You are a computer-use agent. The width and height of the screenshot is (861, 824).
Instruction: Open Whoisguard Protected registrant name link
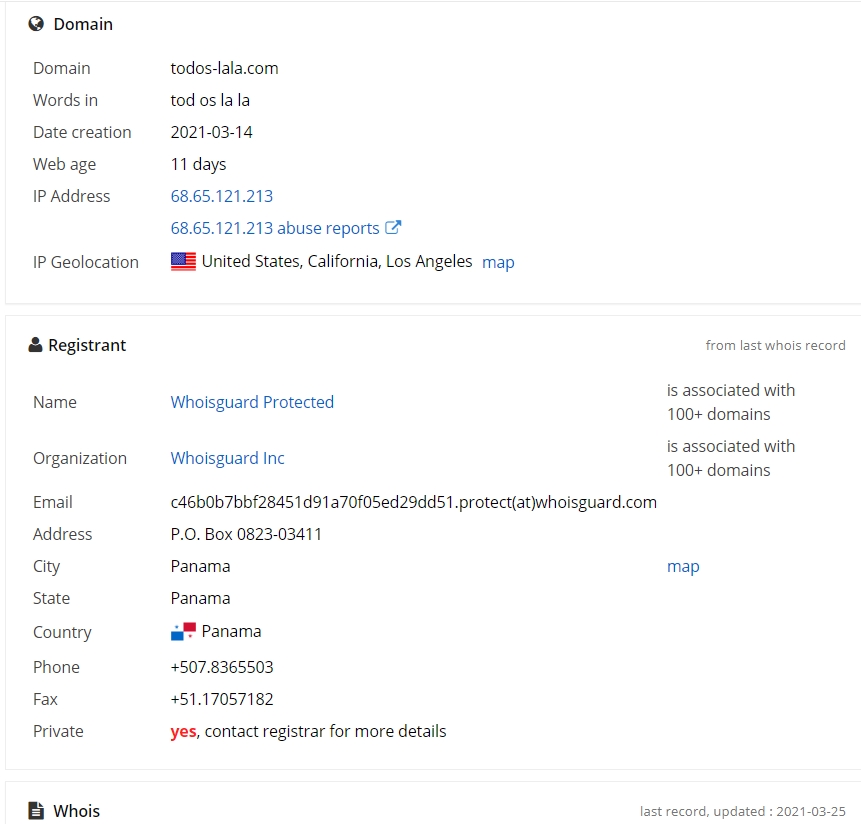pyautogui.click(x=252, y=402)
